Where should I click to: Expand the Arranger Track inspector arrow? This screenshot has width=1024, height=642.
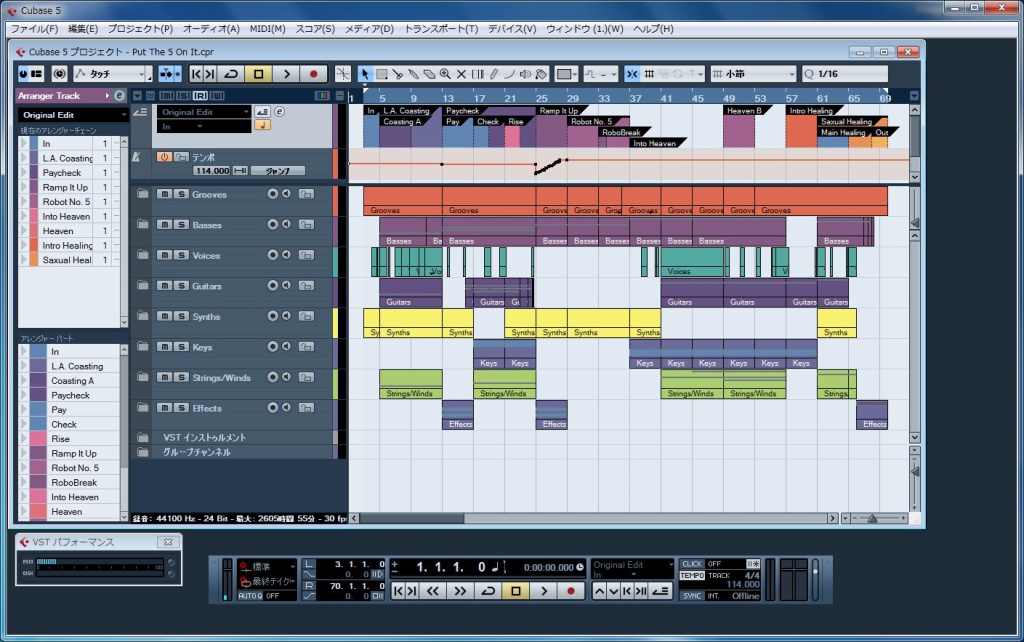point(107,96)
